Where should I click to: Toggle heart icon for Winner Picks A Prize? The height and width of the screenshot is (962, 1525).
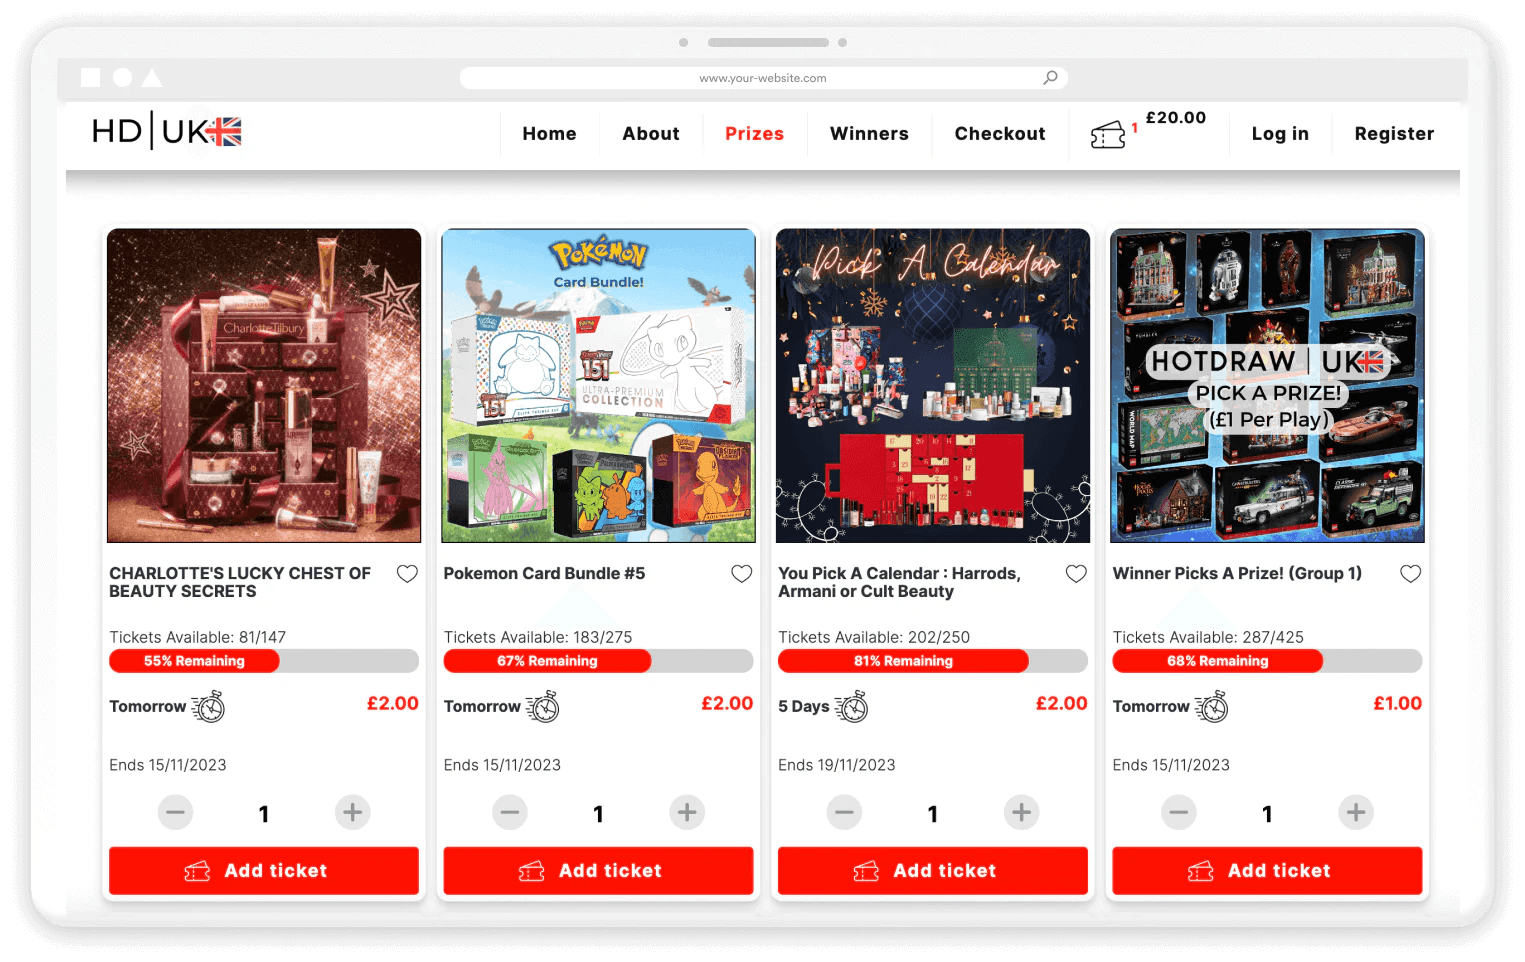click(1410, 574)
